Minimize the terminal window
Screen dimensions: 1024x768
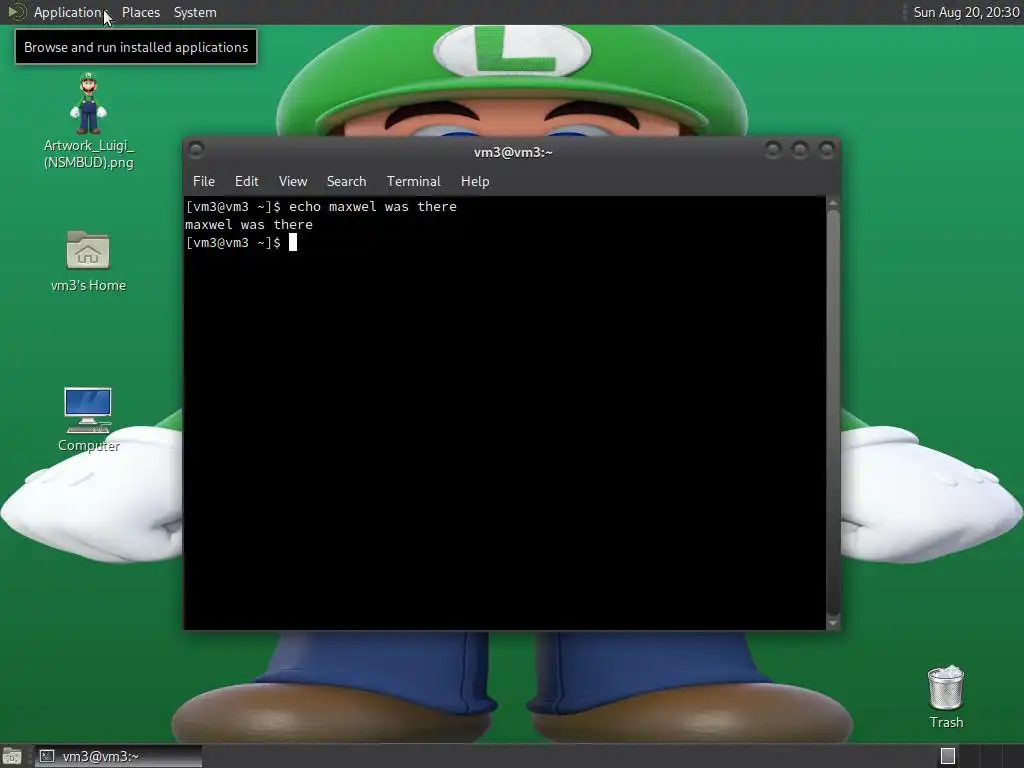pyautogui.click(x=773, y=150)
